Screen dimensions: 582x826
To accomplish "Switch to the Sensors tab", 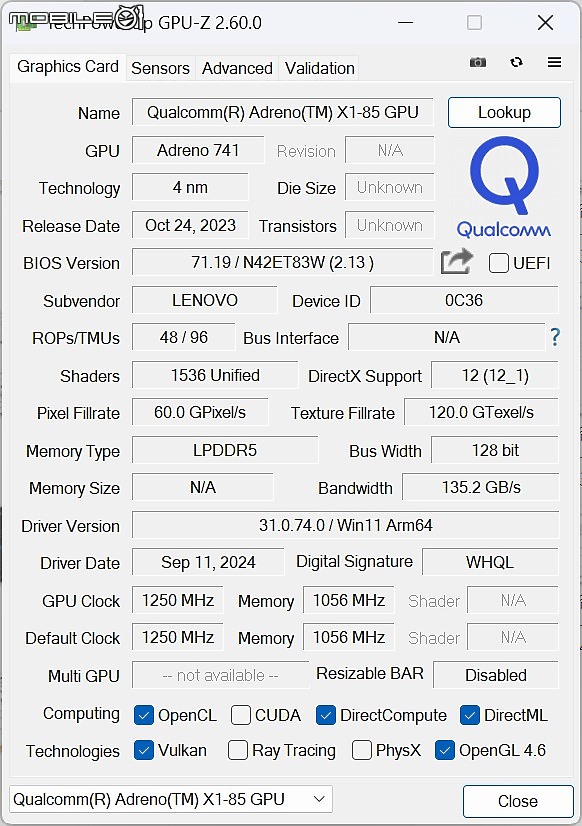I will pyautogui.click(x=160, y=68).
